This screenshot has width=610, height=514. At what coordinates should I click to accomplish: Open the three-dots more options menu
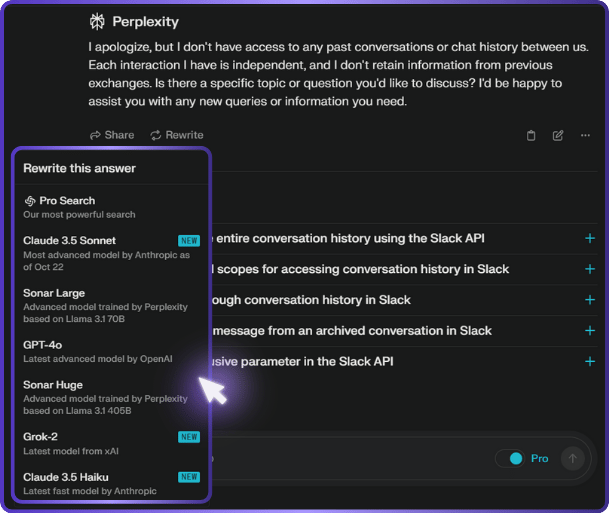pyautogui.click(x=585, y=135)
